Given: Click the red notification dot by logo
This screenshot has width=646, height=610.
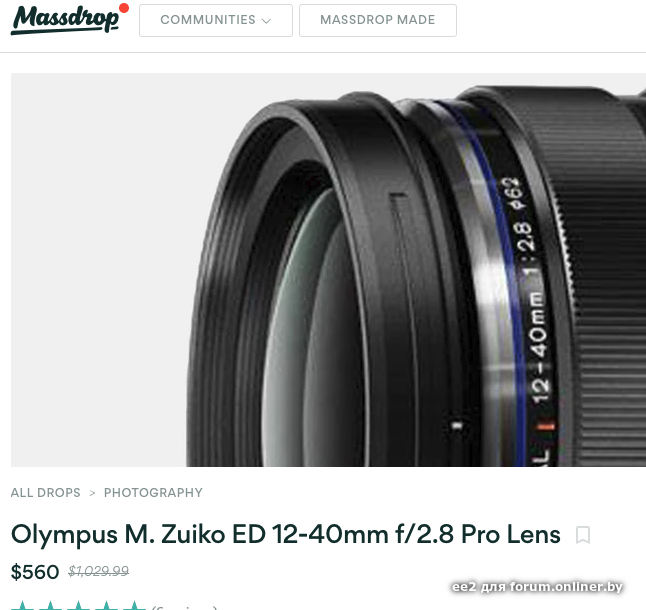Looking at the screenshot, I should (x=124, y=8).
